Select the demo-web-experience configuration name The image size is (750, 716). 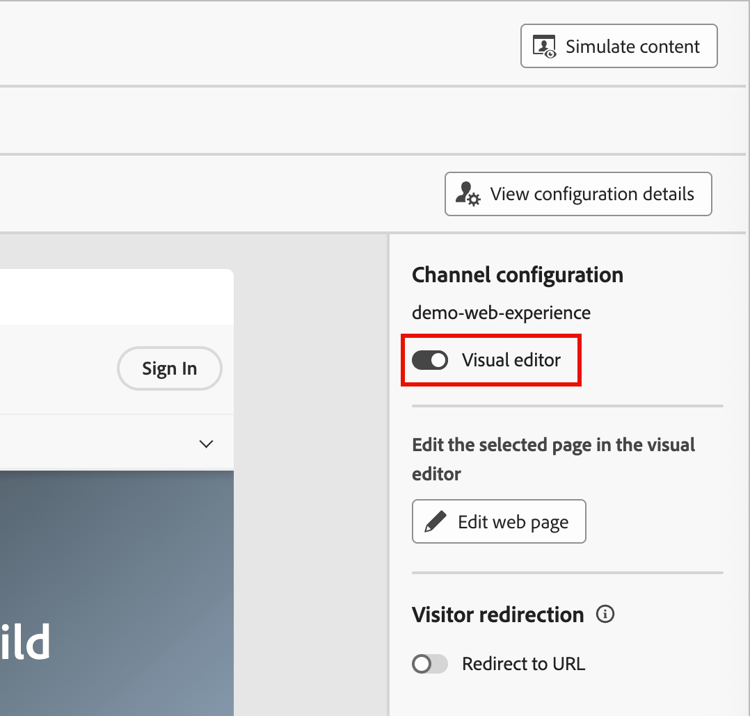(x=501, y=313)
